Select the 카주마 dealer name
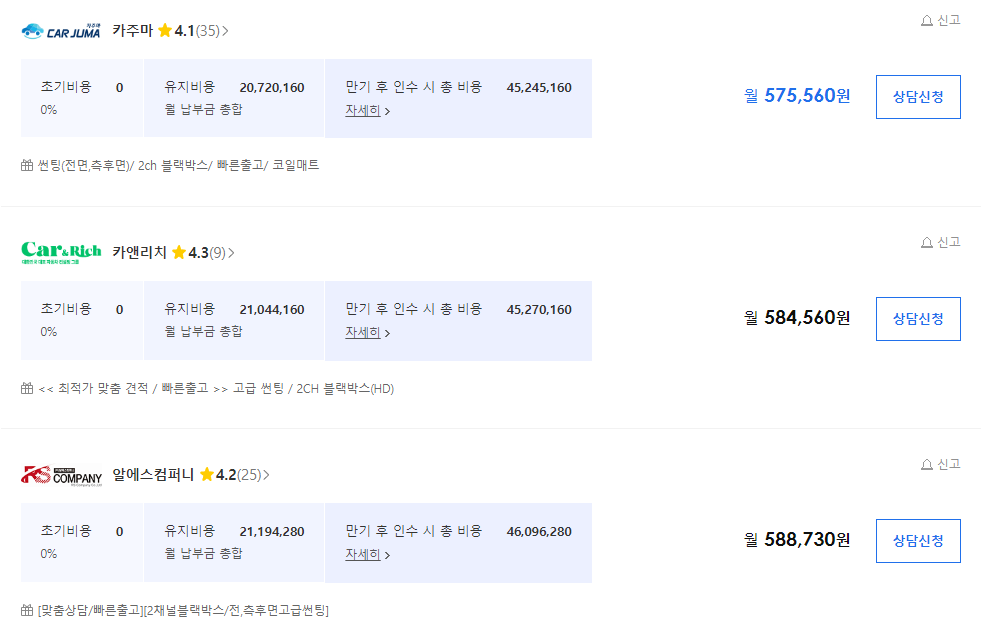Screen dimensions: 1001x637 coord(133,31)
